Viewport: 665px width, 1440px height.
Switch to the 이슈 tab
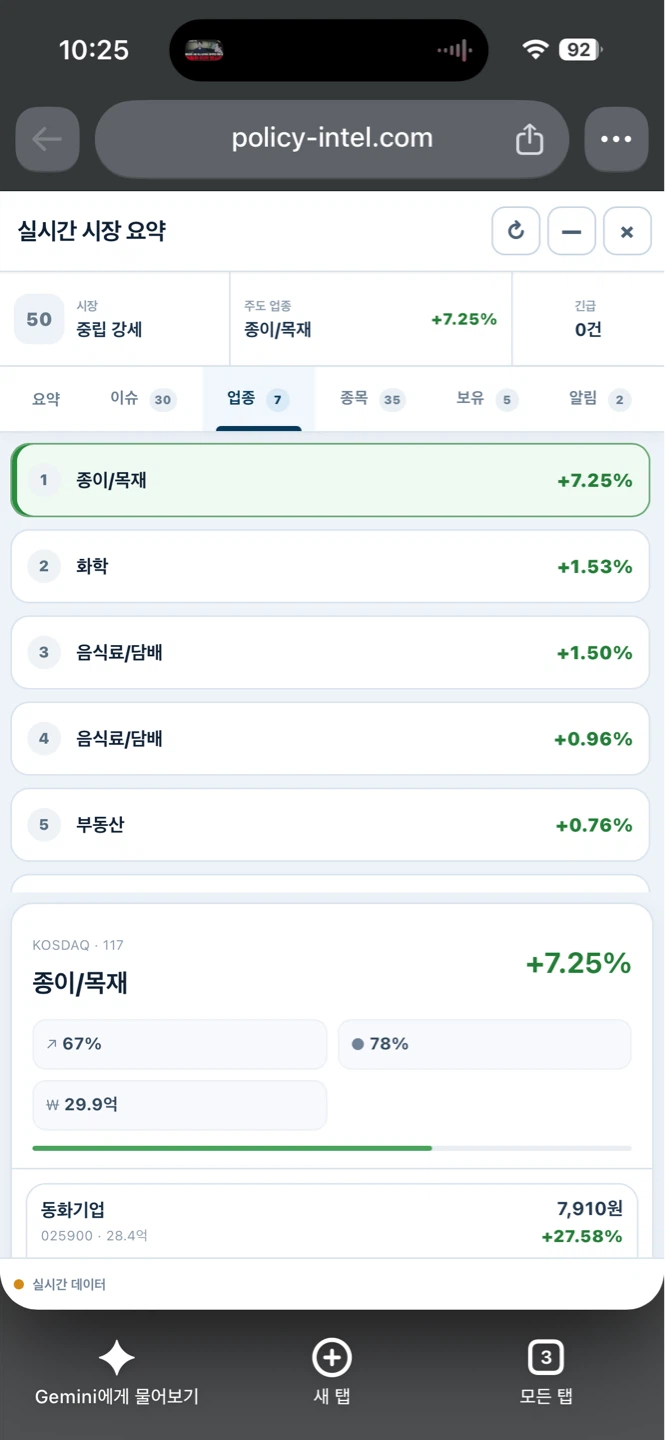(141, 399)
